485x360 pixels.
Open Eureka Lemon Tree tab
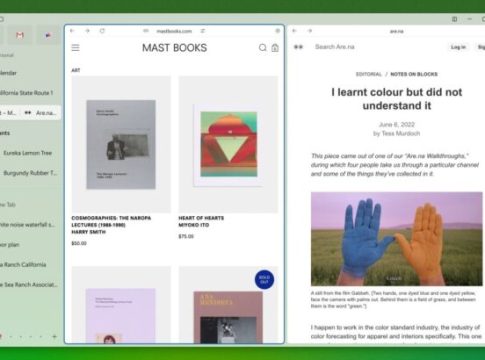click(29, 153)
